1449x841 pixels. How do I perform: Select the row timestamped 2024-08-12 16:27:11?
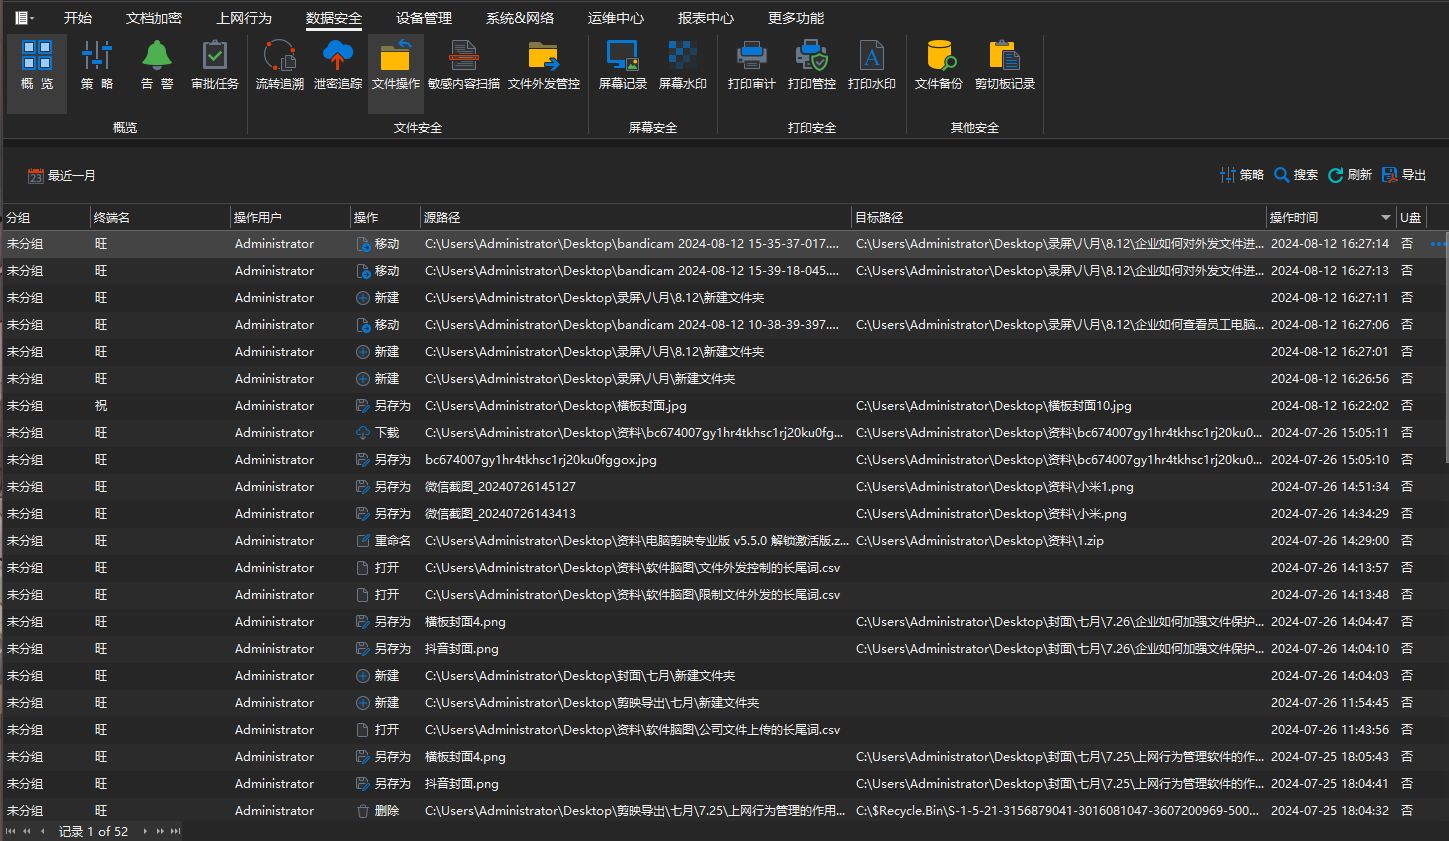[x=723, y=298]
